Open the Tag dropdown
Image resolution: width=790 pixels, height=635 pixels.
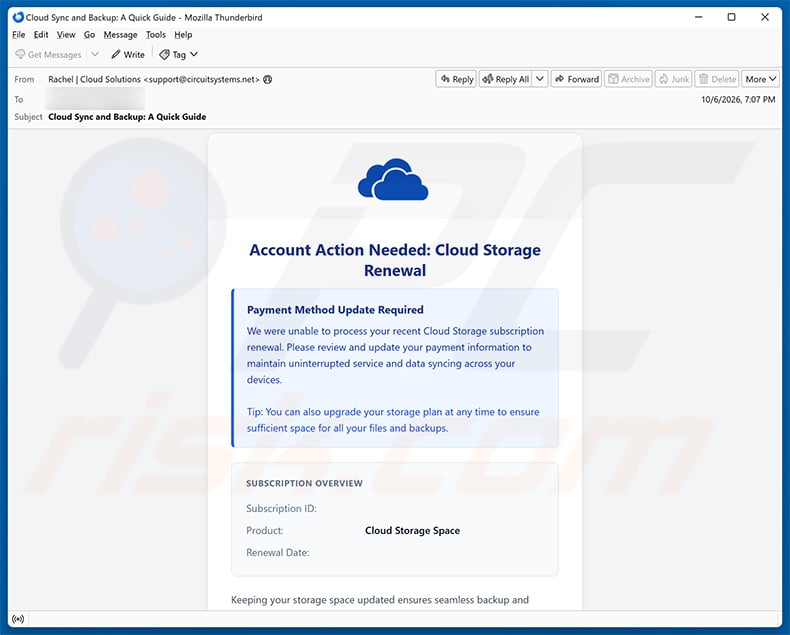178,54
